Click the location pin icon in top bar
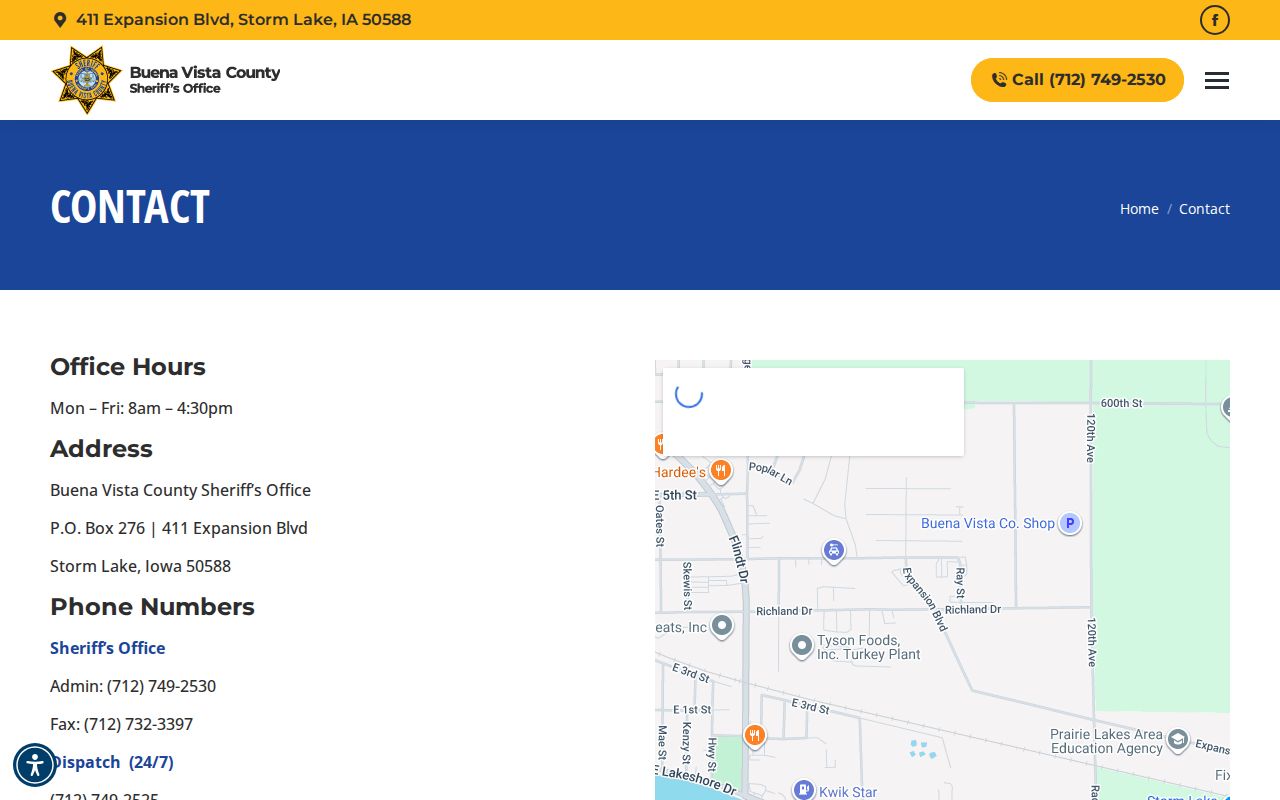The height and width of the screenshot is (800, 1280). pos(60,20)
